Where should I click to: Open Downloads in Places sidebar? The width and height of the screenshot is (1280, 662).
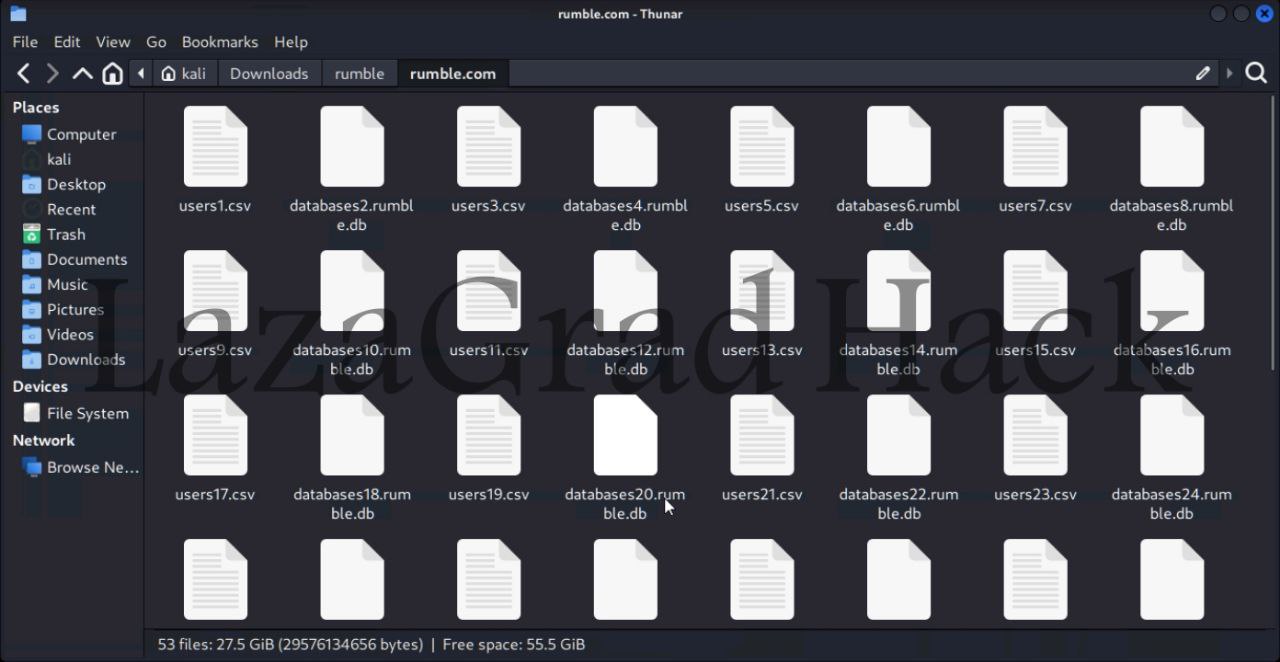point(72,359)
